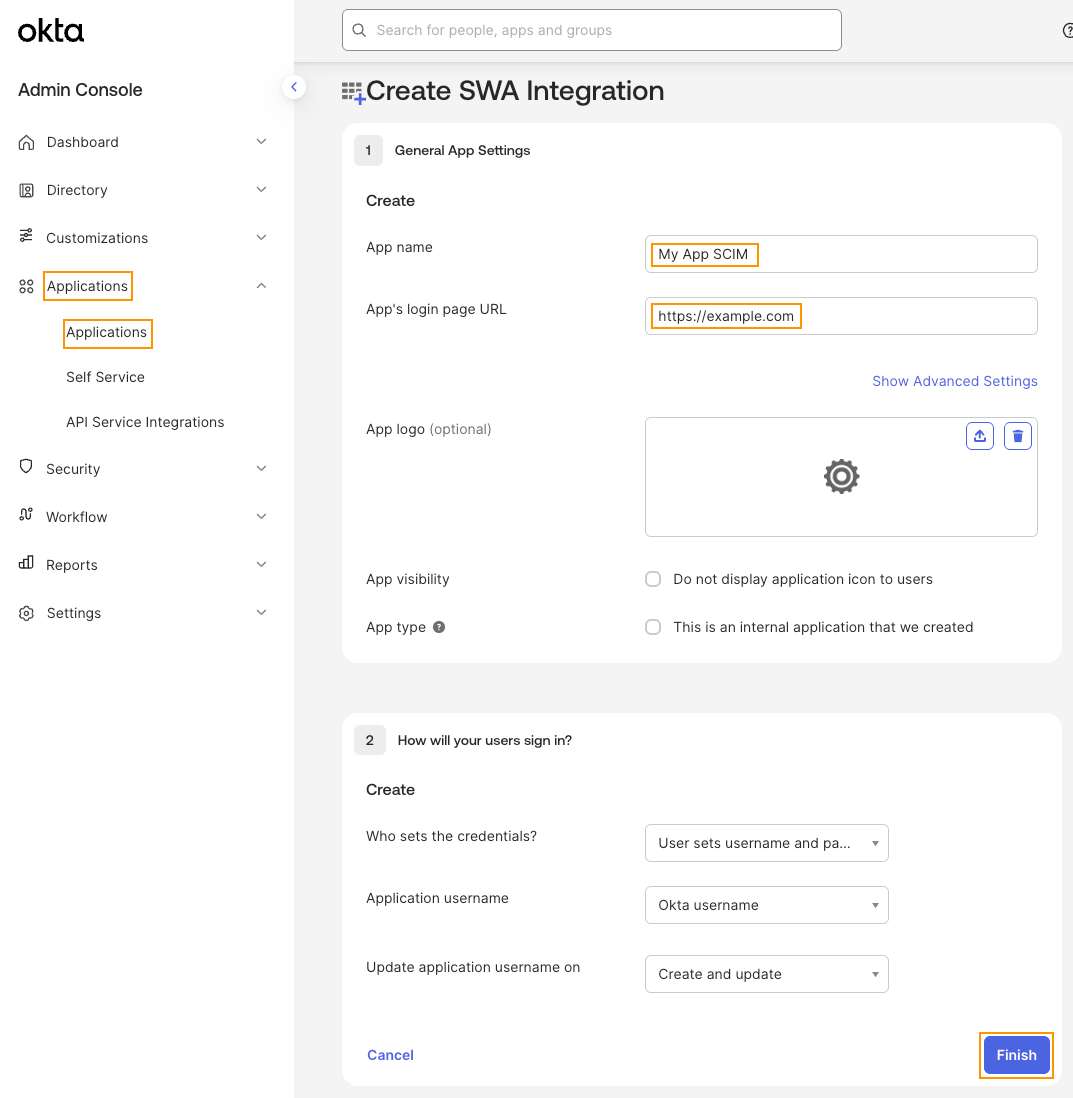Expand the Dashboard menu chevron
The image size is (1073, 1098).
coord(261,141)
